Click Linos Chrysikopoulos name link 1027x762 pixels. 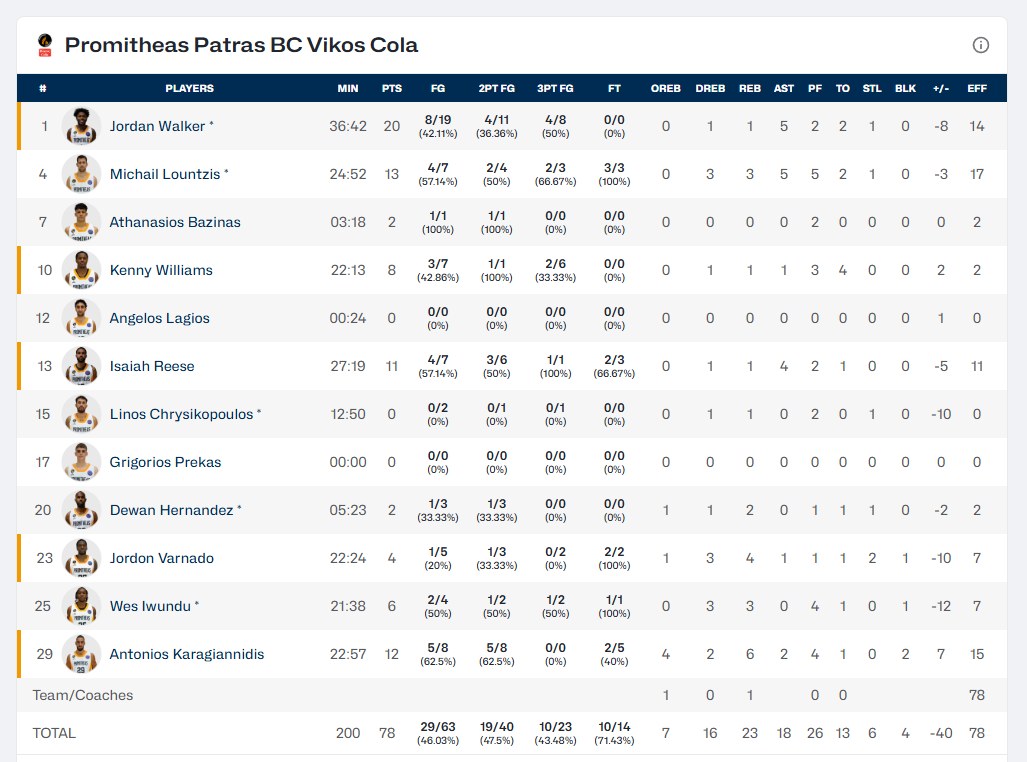pos(181,414)
